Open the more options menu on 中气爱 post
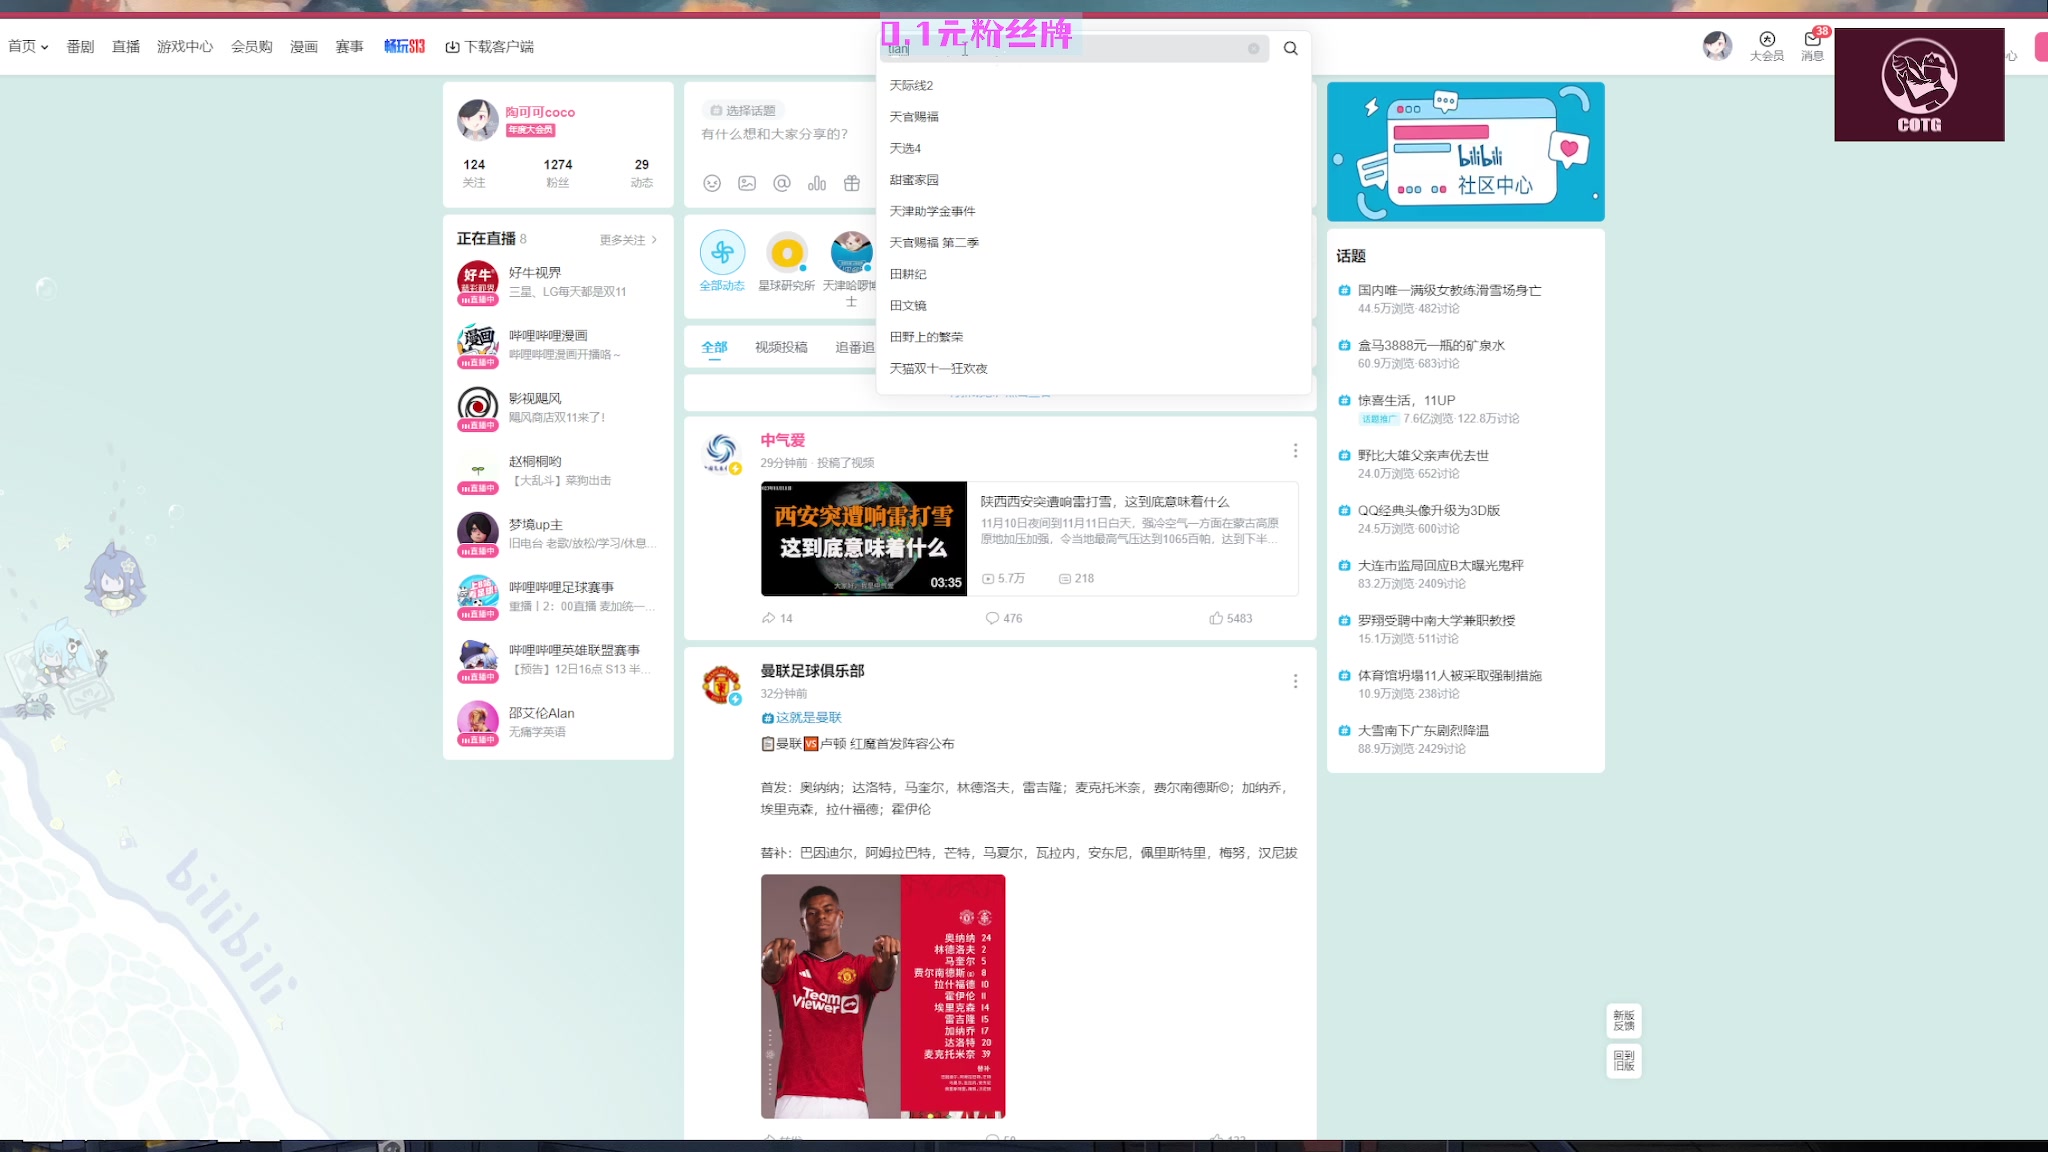 [x=1295, y=450]
